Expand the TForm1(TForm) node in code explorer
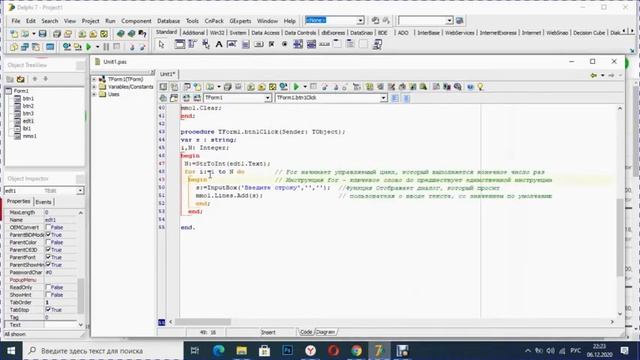Viewport: 640px width, 360px height. pyautogui.click(x=94, y=79)
